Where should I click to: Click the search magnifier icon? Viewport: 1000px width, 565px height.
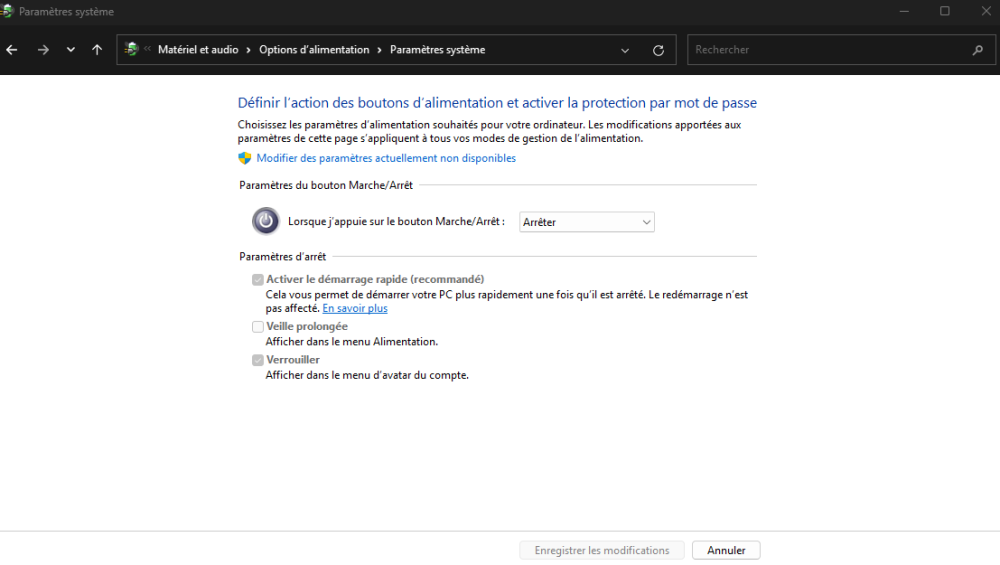[978, 50]
